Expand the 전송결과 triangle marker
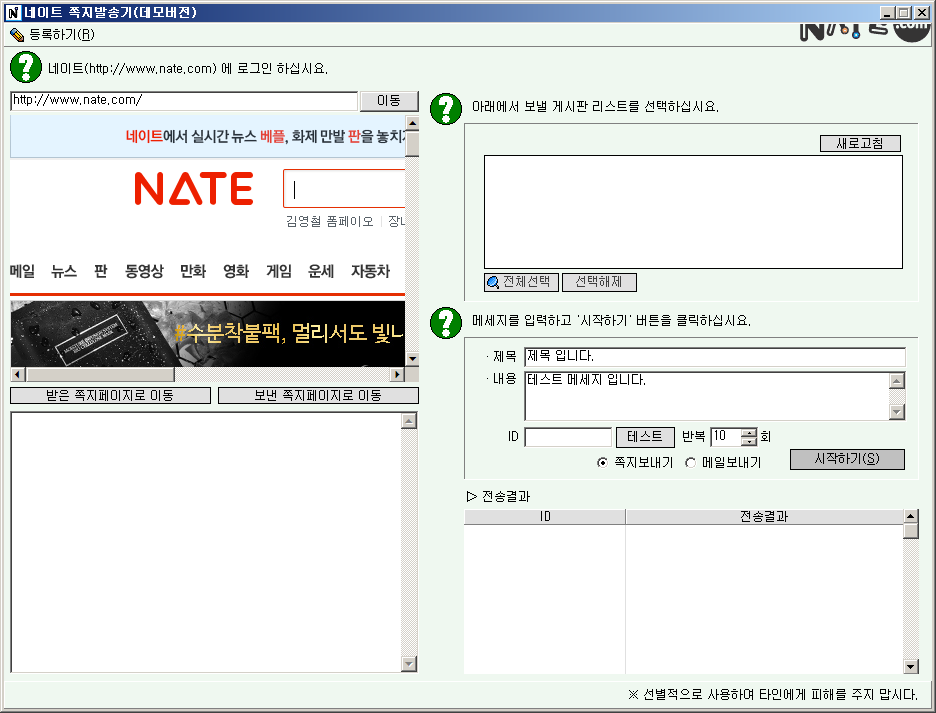936x713 pixels. (472, 496)
